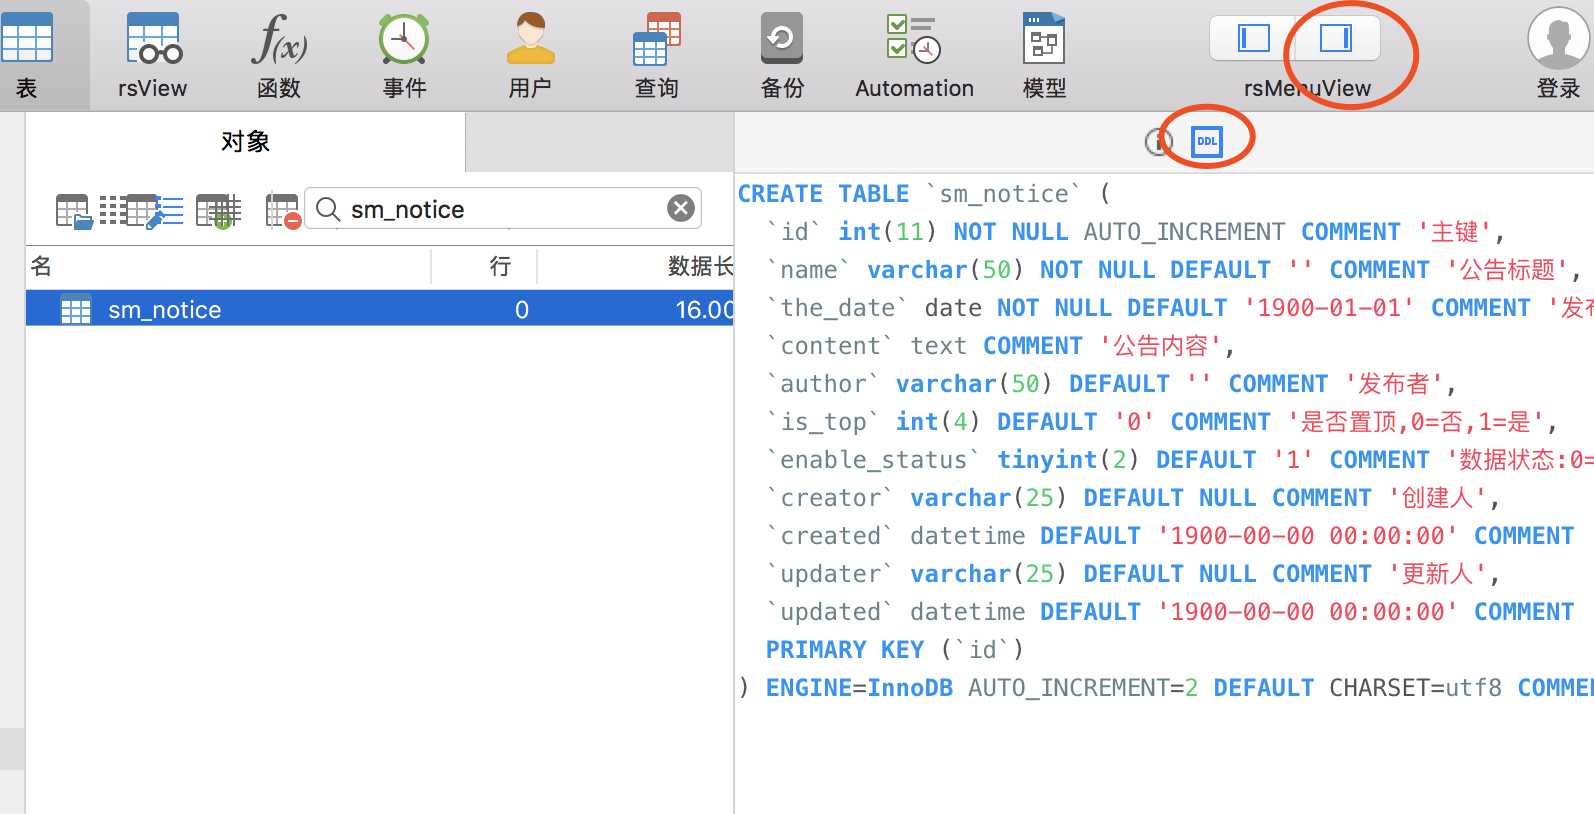The height and width of the screenshot is (814, 1594).
Task: Sort by the 数据长 data length column
Action: pos(636,266)
